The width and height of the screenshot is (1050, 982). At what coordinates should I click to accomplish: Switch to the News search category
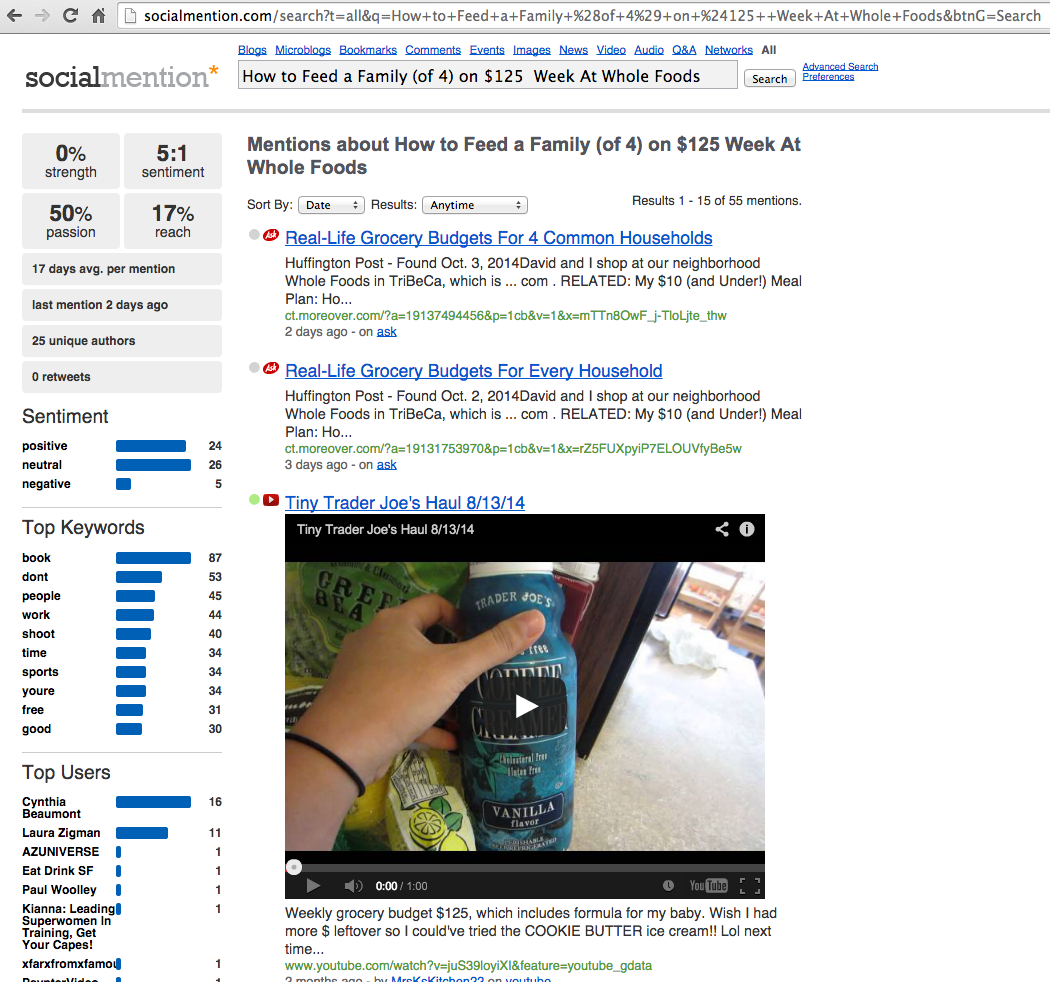point(573,50)
